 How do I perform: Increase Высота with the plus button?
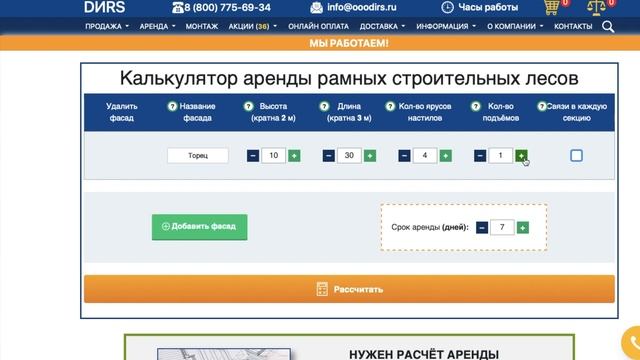point(294,156)
